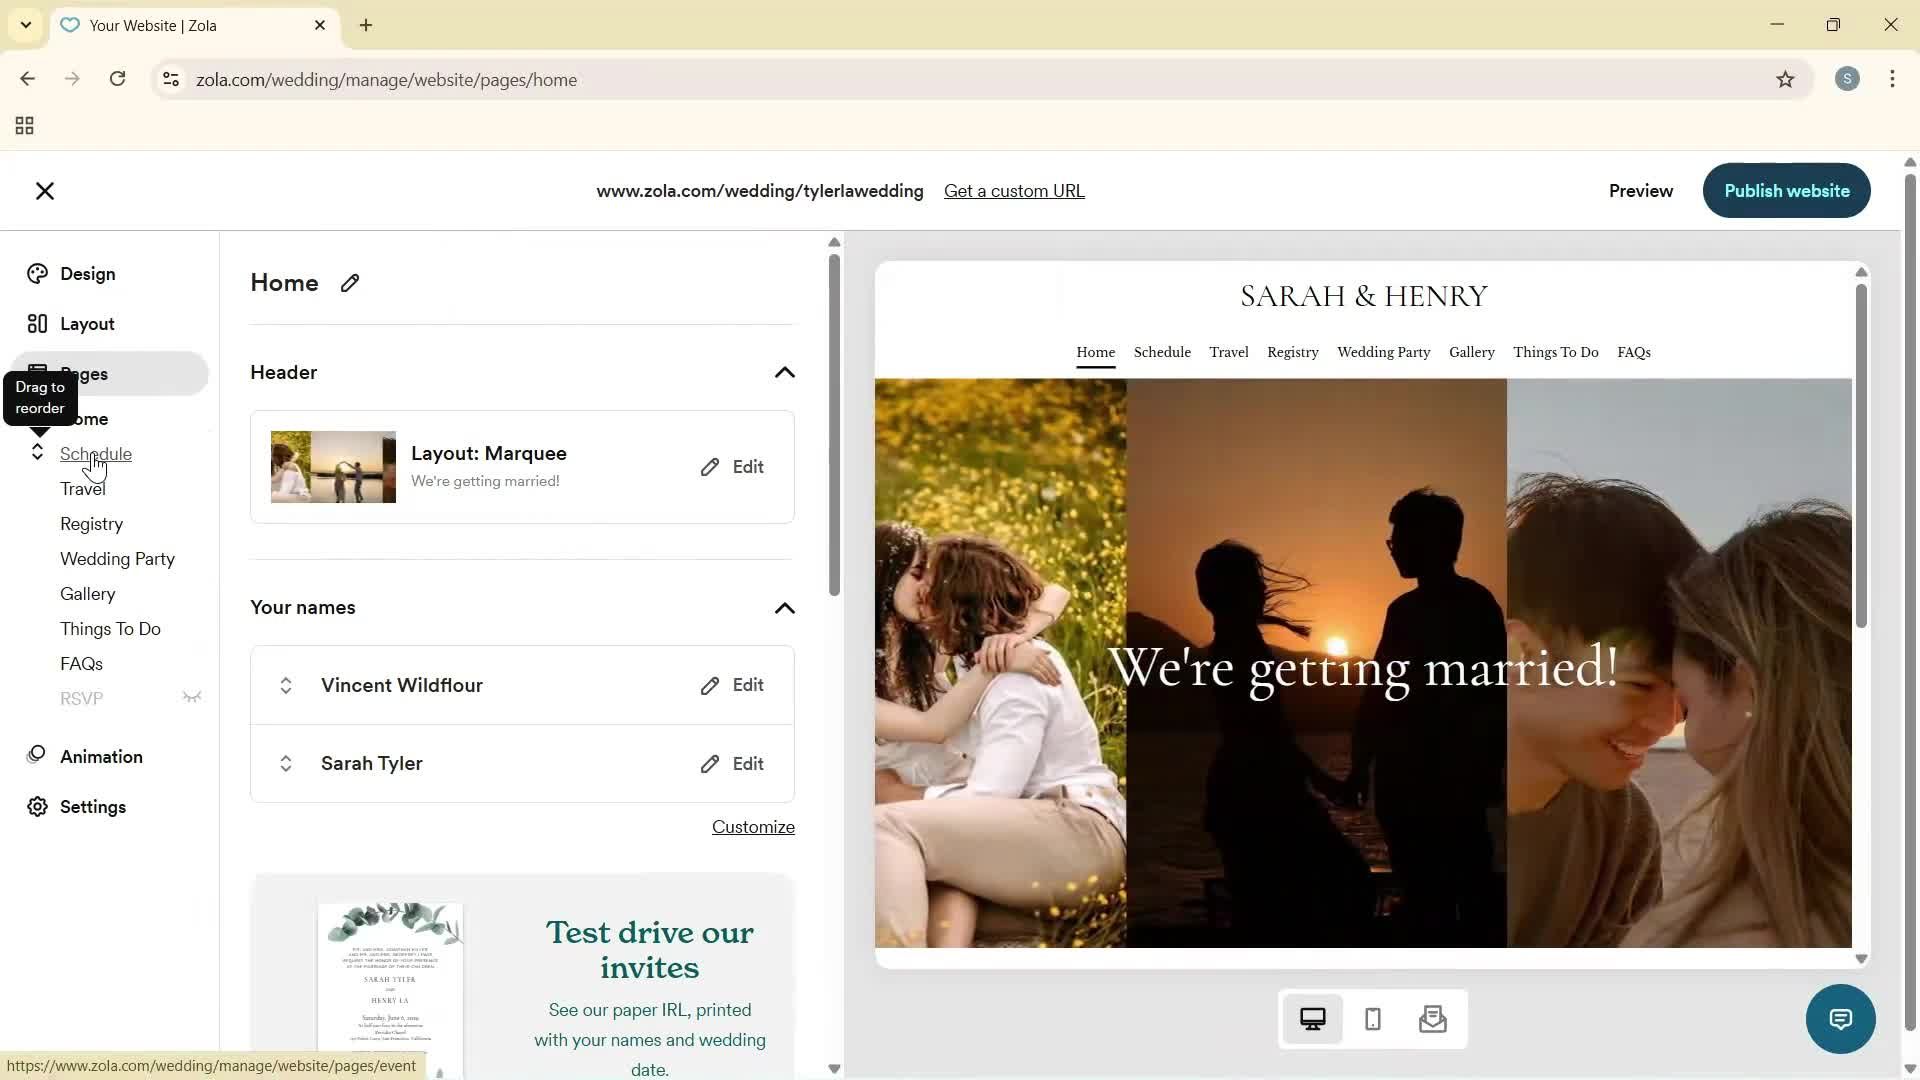Click the Get a custom URL link
The image size is (1920, 1080).
click(1014, 190)
